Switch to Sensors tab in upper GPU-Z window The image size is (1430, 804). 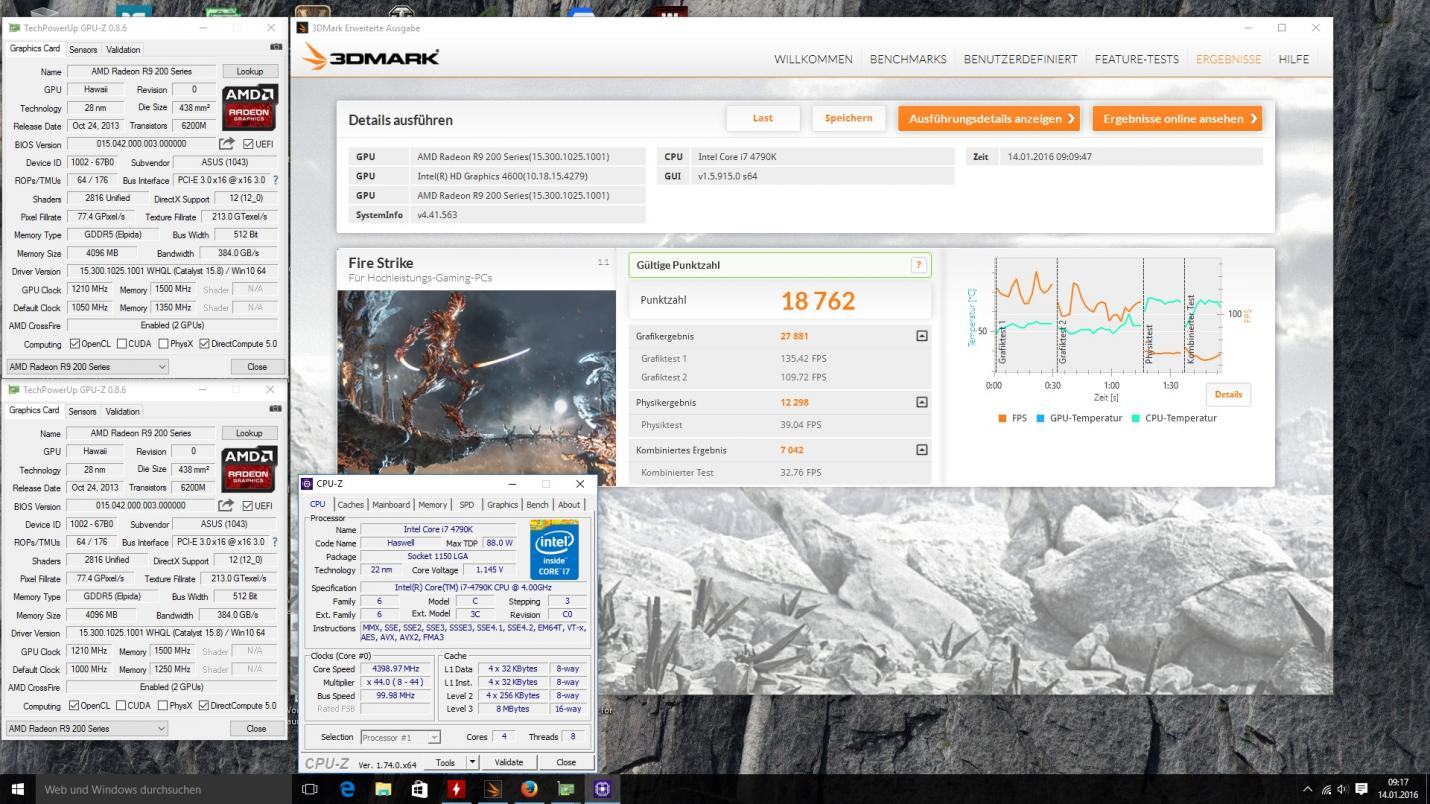[83, 49]
